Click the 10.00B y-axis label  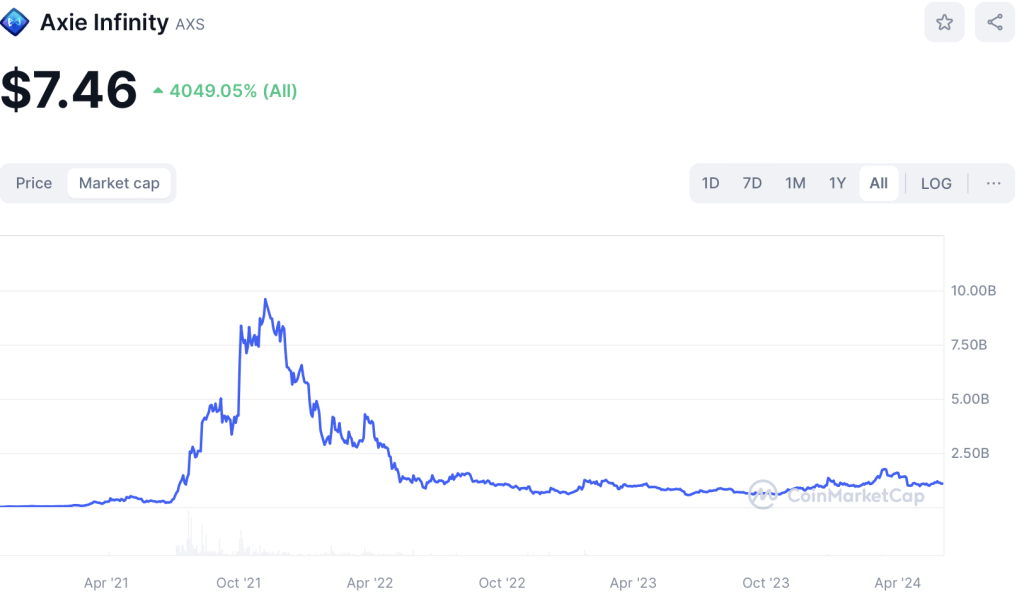tap(973, 291)
